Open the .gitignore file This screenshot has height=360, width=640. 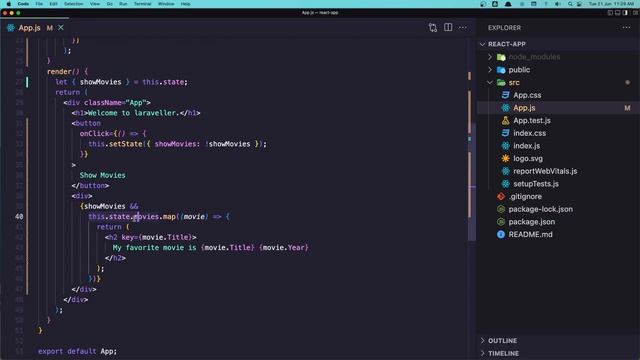click(525, 196)
